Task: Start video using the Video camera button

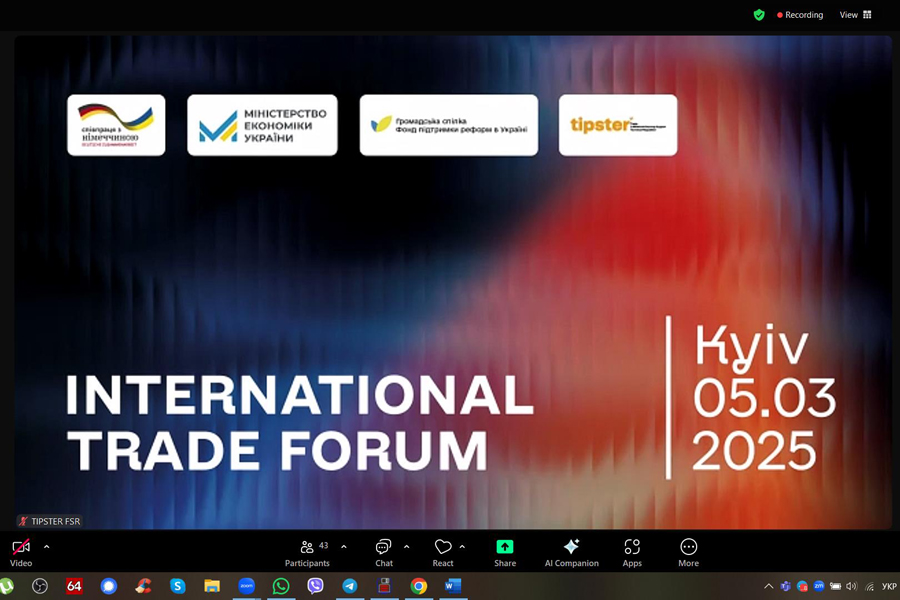Action: click(x=21, y=553)
